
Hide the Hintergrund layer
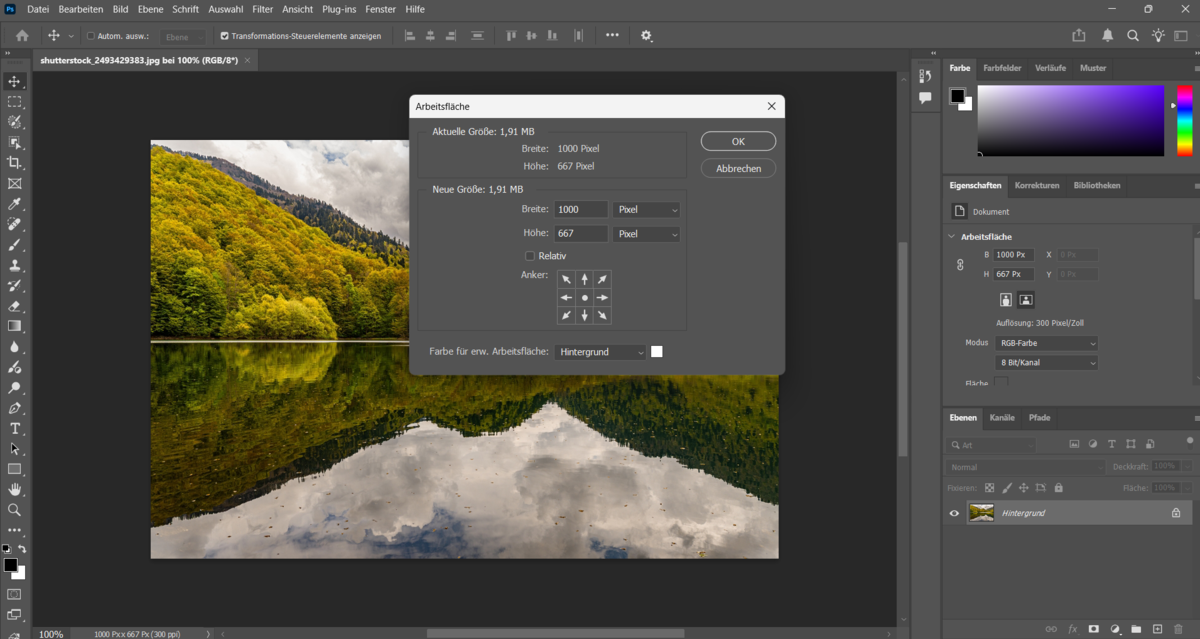pos(953,512)
